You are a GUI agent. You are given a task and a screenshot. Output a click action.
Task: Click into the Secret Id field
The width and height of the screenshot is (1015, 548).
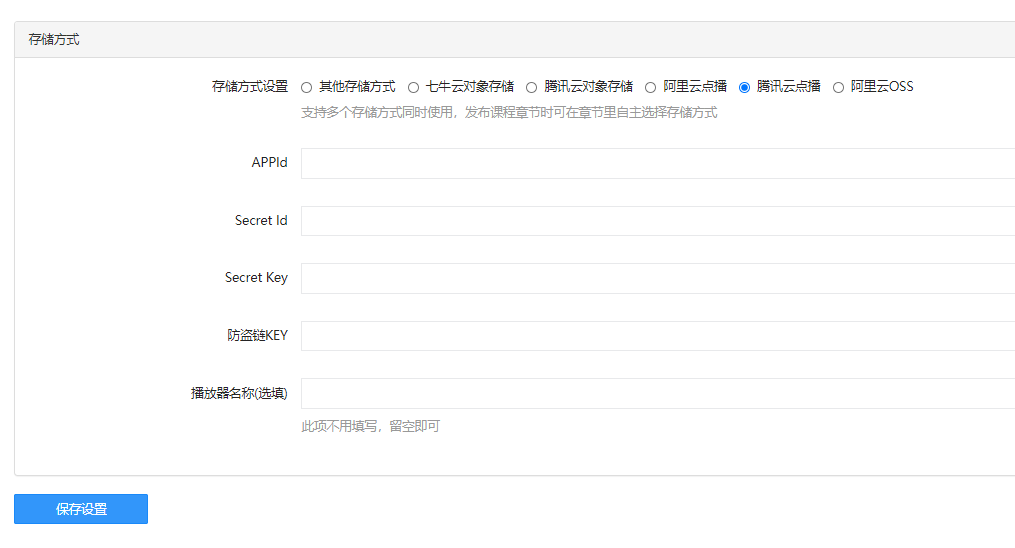[658, 221]
